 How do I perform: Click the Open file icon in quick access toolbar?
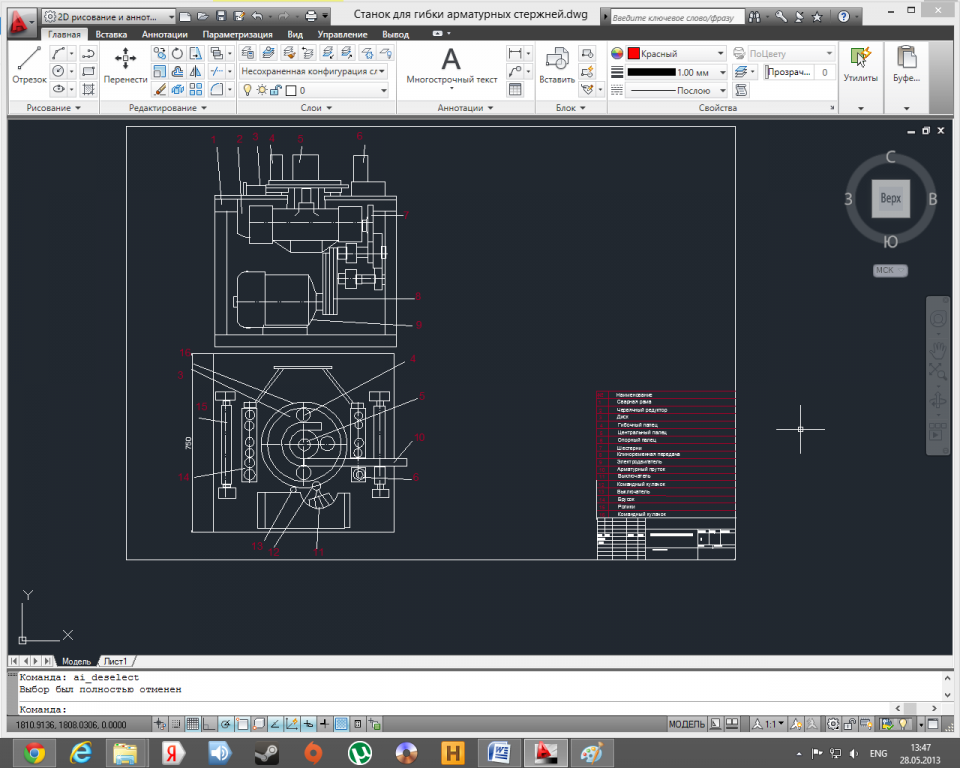click(x=203, y=17)
